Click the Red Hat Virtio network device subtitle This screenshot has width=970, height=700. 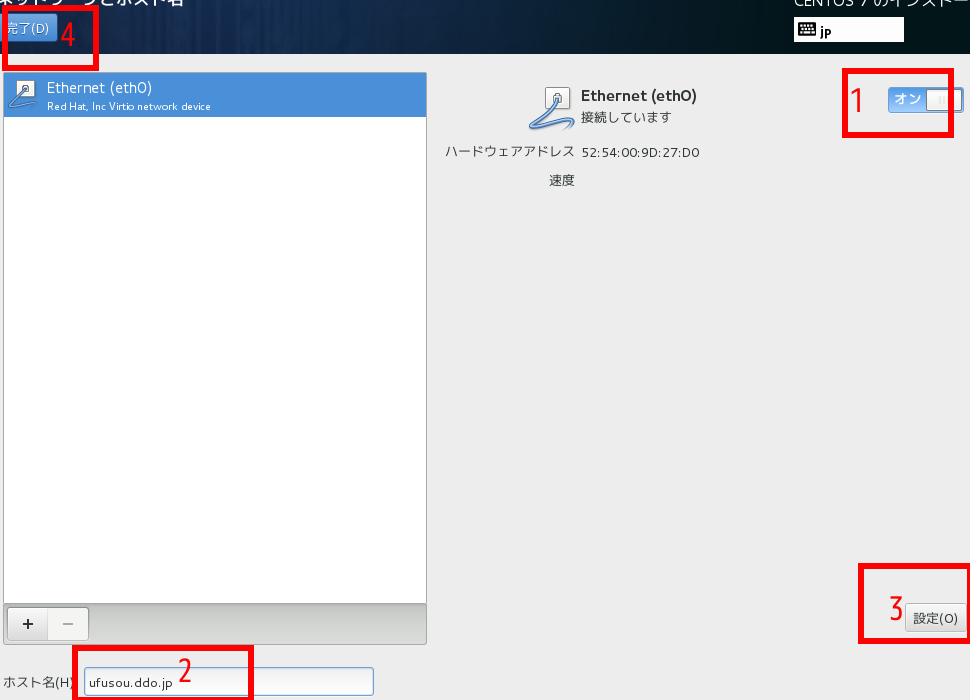(x=128, y=106)
